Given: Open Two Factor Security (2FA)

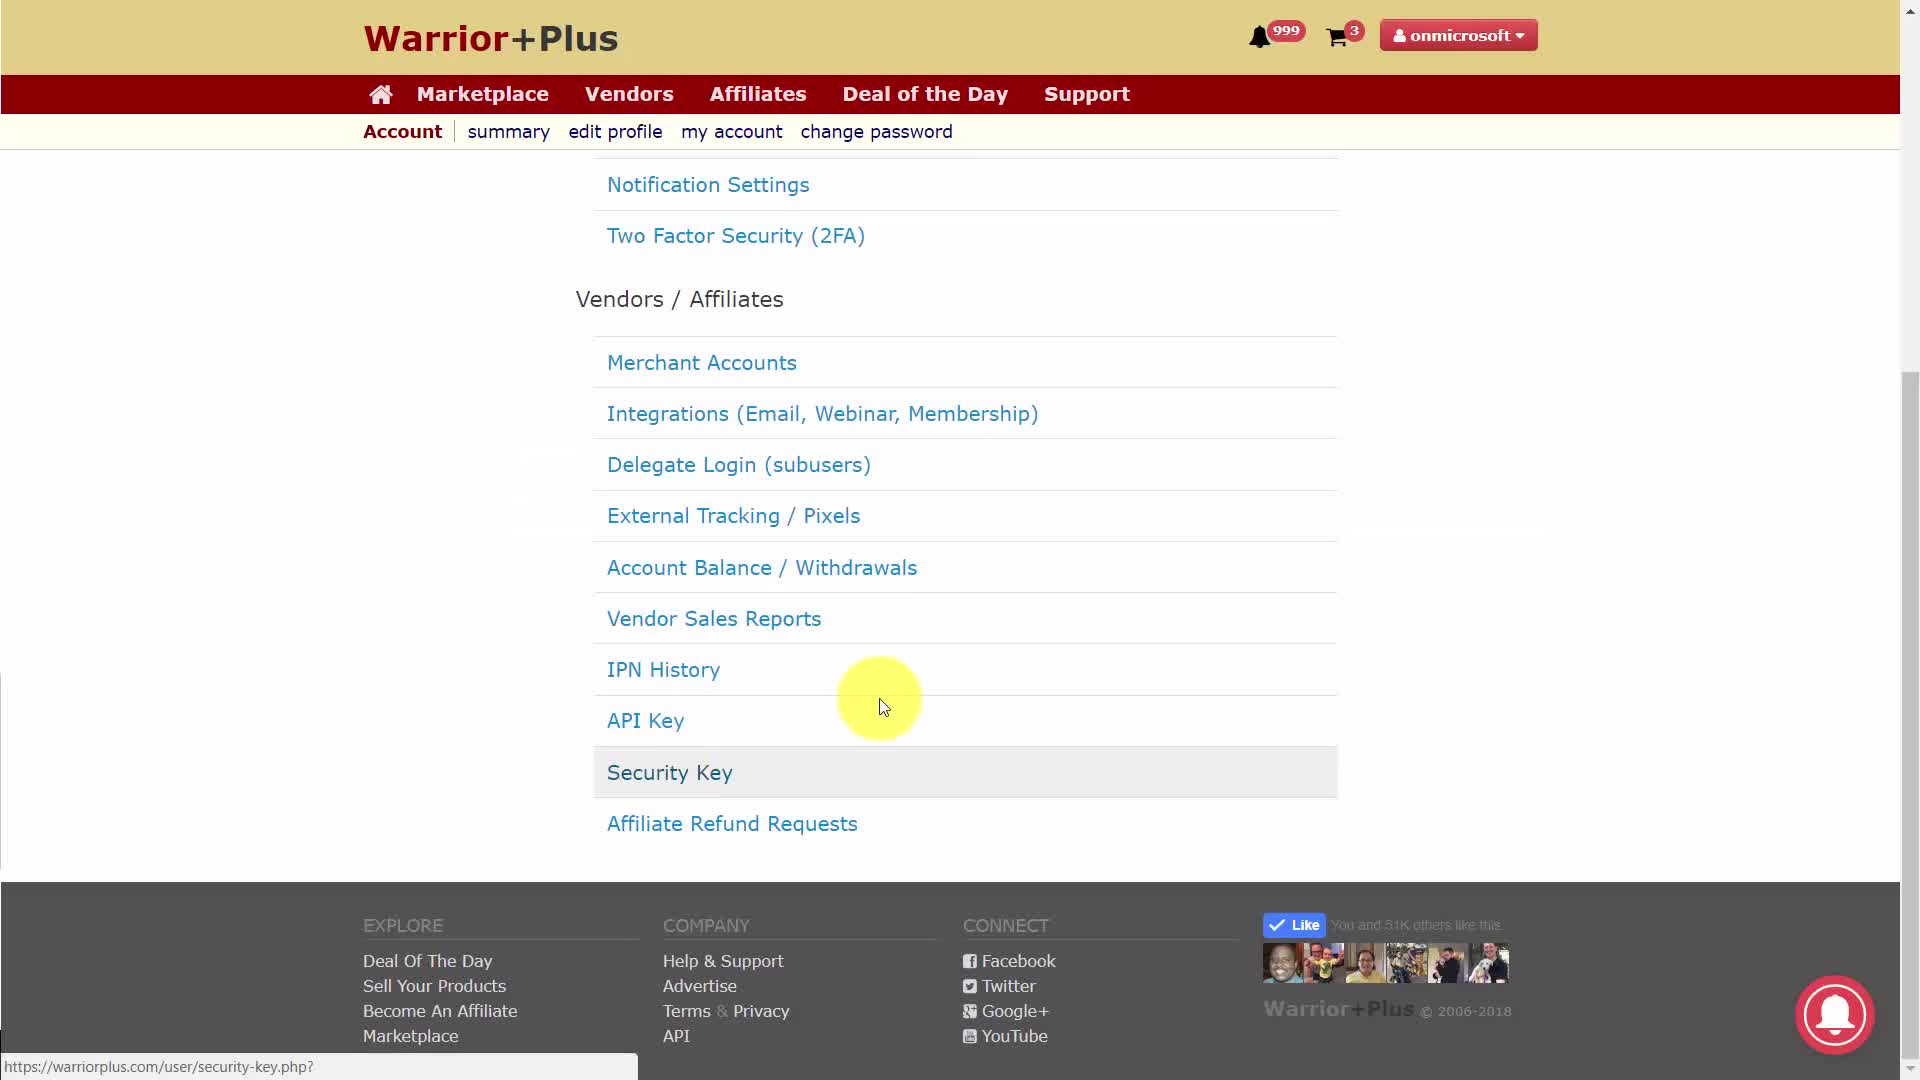Looking at the screenshot, I should 735,236.
